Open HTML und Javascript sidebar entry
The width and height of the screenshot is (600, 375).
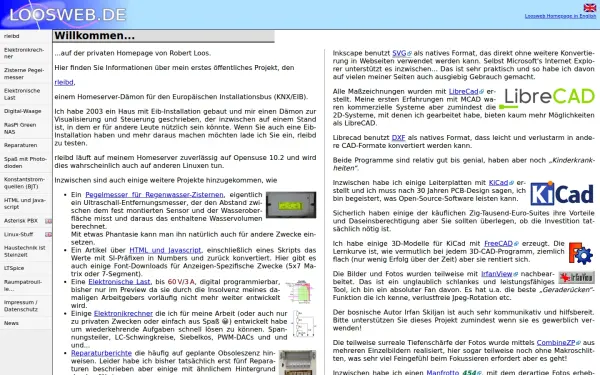point(26,204)
